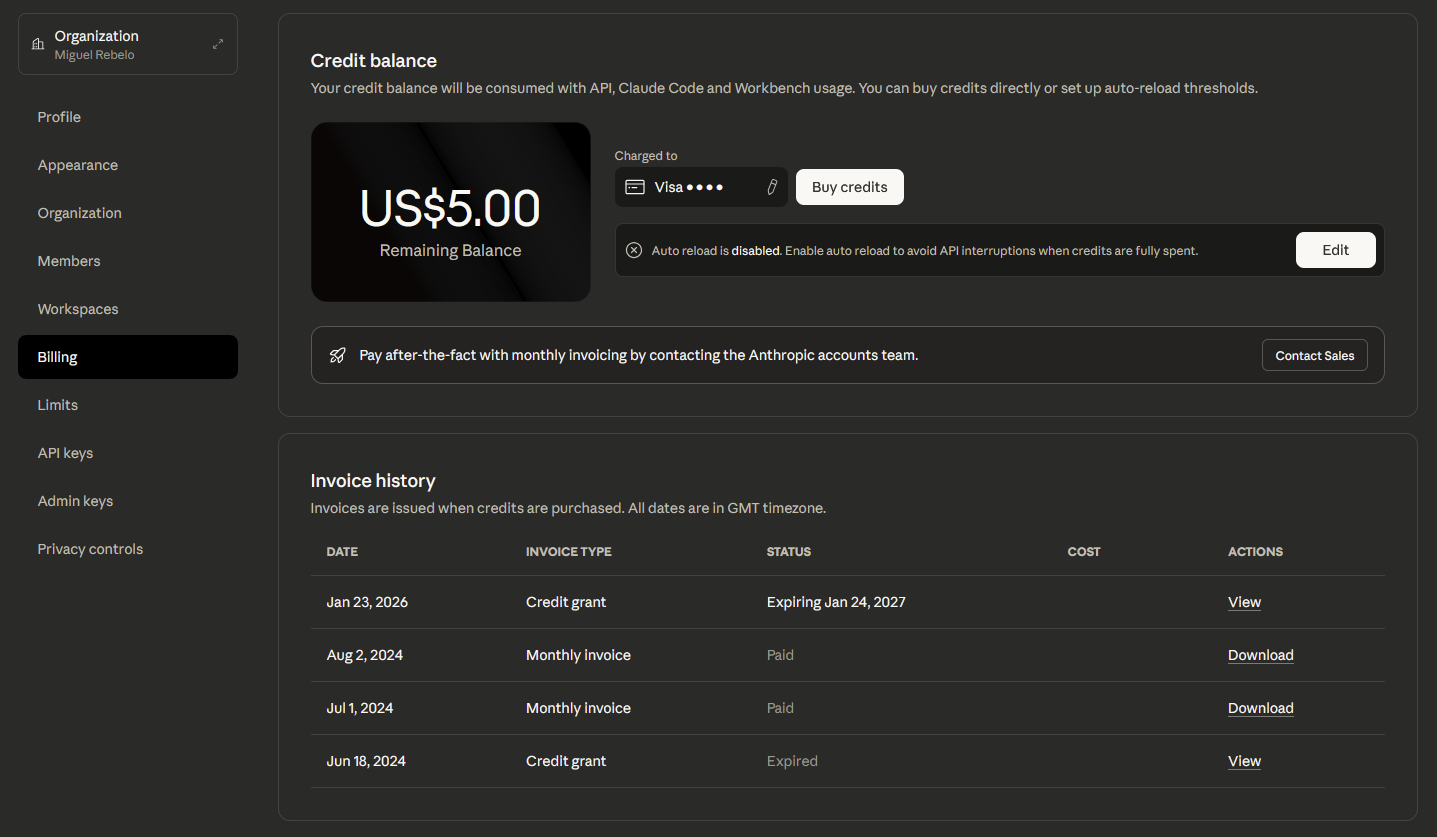Click the Buy credits button
Screen dimensions: 1437x837
pos(849,187)
